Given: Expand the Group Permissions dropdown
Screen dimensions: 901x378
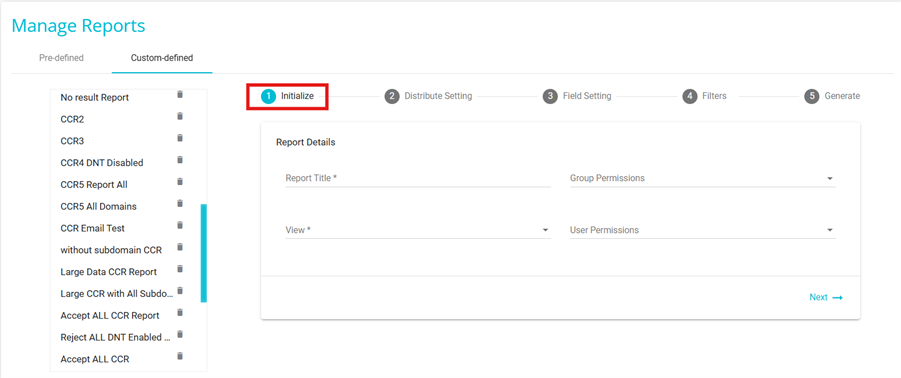Looking at the screenshot, I should pyautogui.click(x=702, y=179).
